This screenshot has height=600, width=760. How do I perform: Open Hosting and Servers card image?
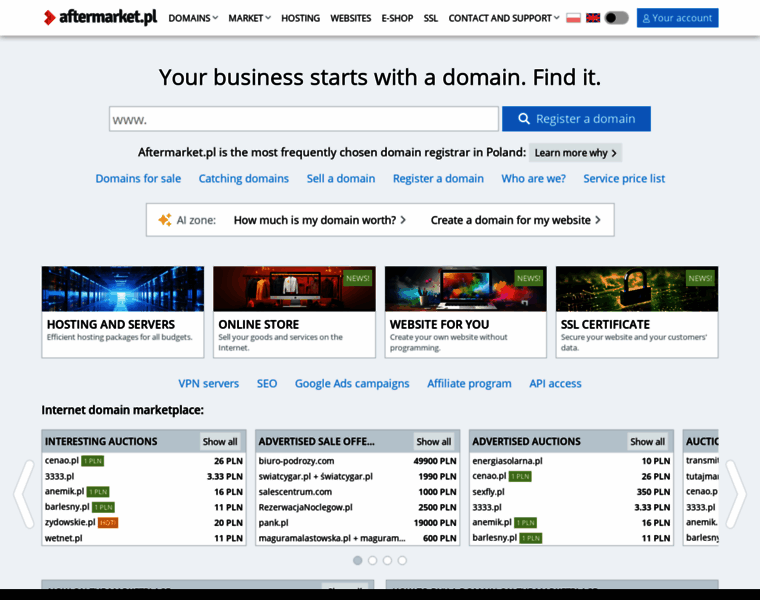pyautogui.click(x=123, y=289)
